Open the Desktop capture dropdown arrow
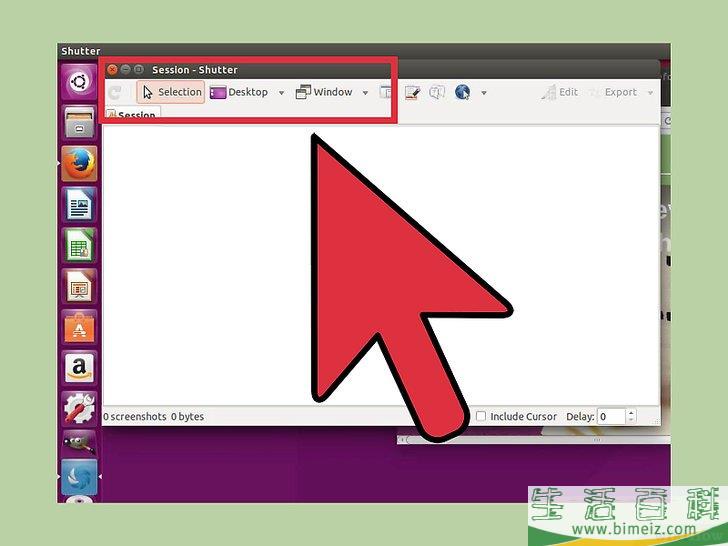 tap(281, 93)
